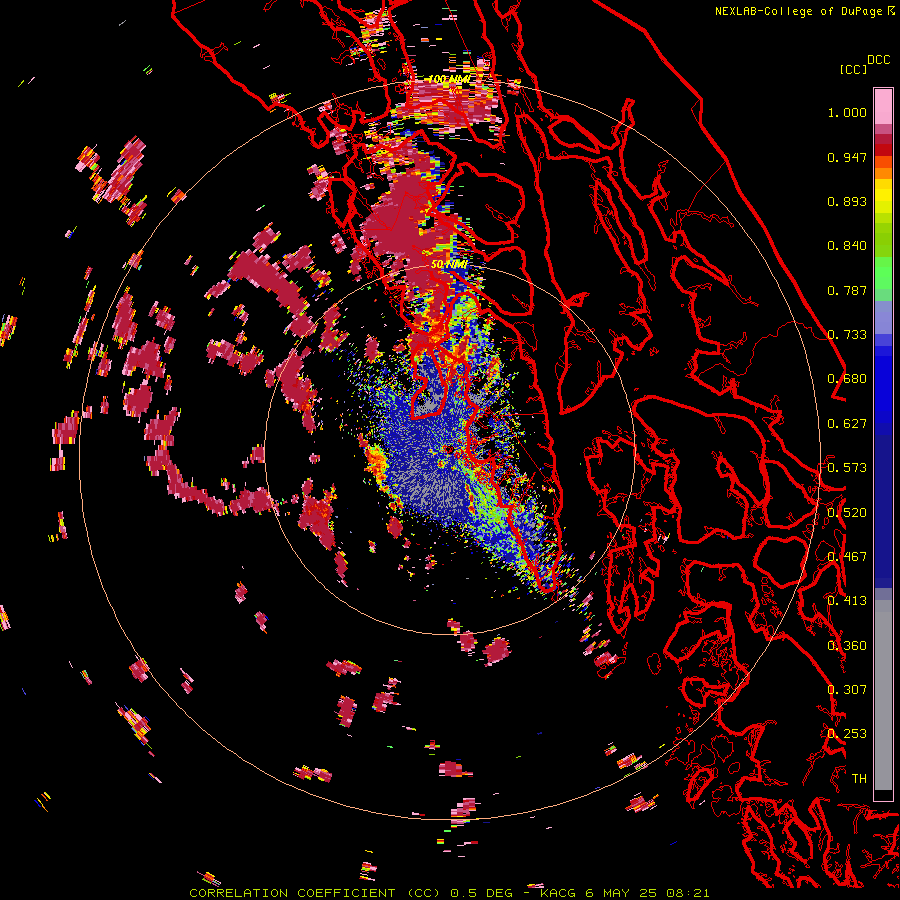Select the 0.947 scale value
The height and width of the screenshot is (900, 900).
847,157
